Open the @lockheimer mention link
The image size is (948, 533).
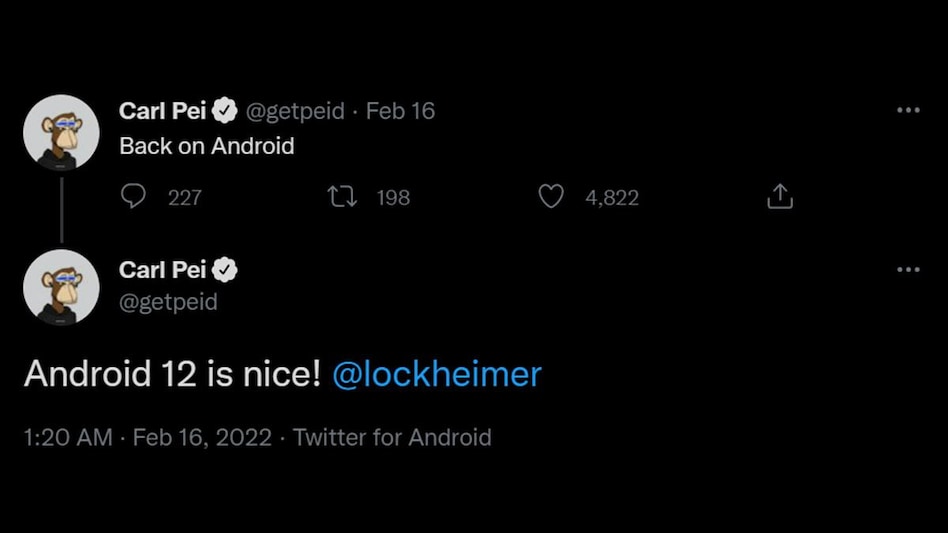click(436, 374)
